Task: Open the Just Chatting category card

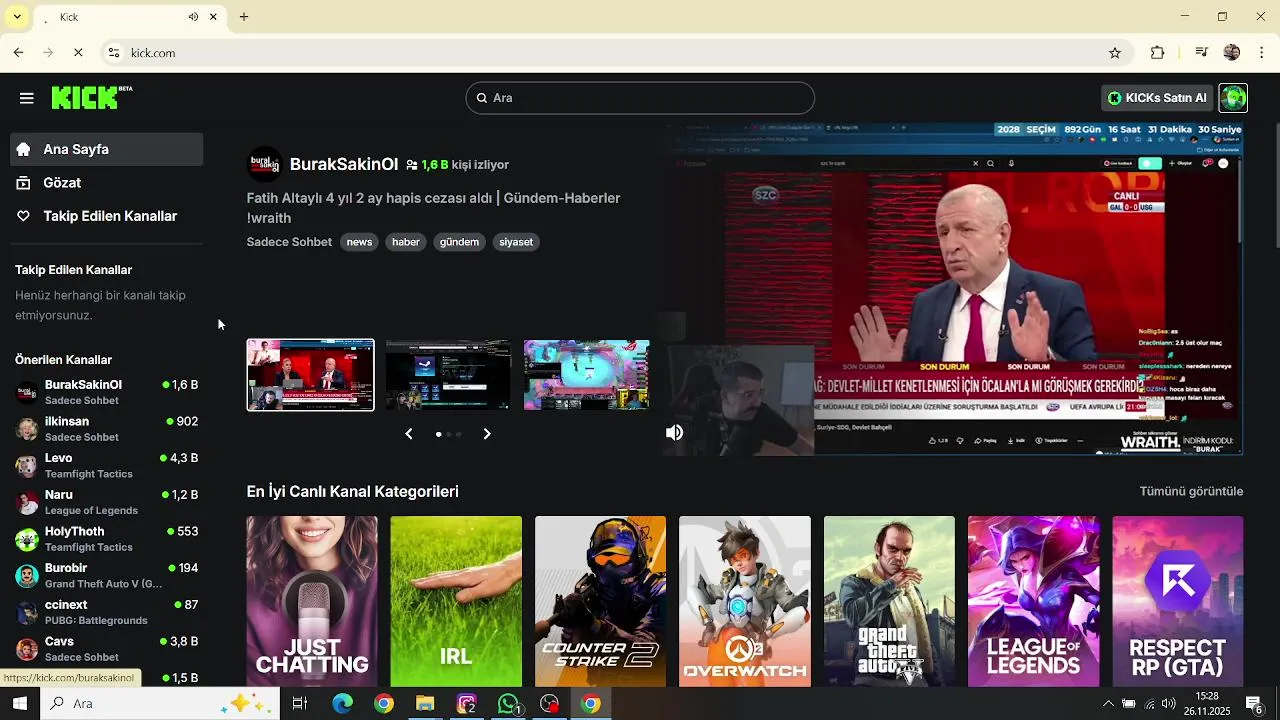Action: pyautogui.click(x=312, y=601)
